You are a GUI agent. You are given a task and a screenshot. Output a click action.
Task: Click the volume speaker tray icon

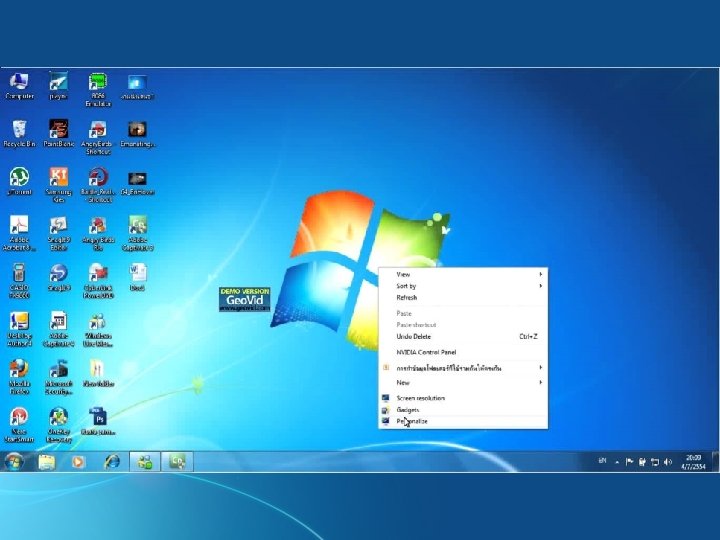click(669, 461)
